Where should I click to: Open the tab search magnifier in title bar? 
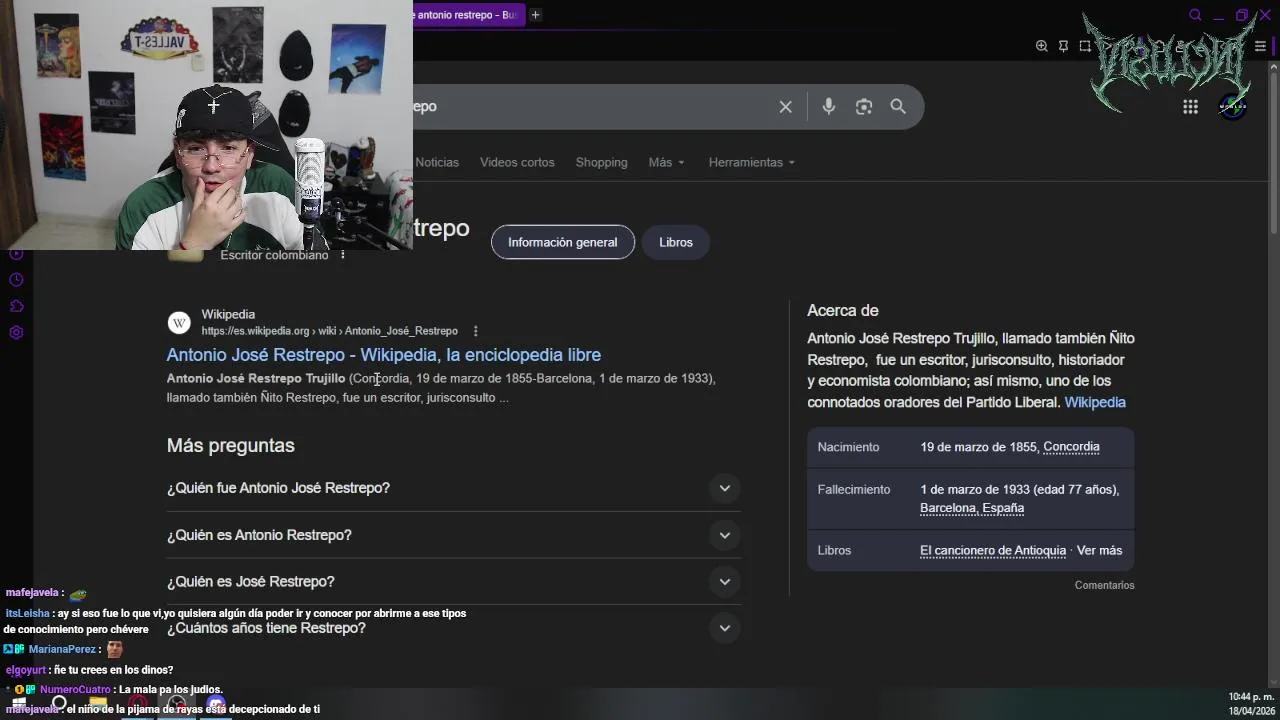tap(1195, 15)
